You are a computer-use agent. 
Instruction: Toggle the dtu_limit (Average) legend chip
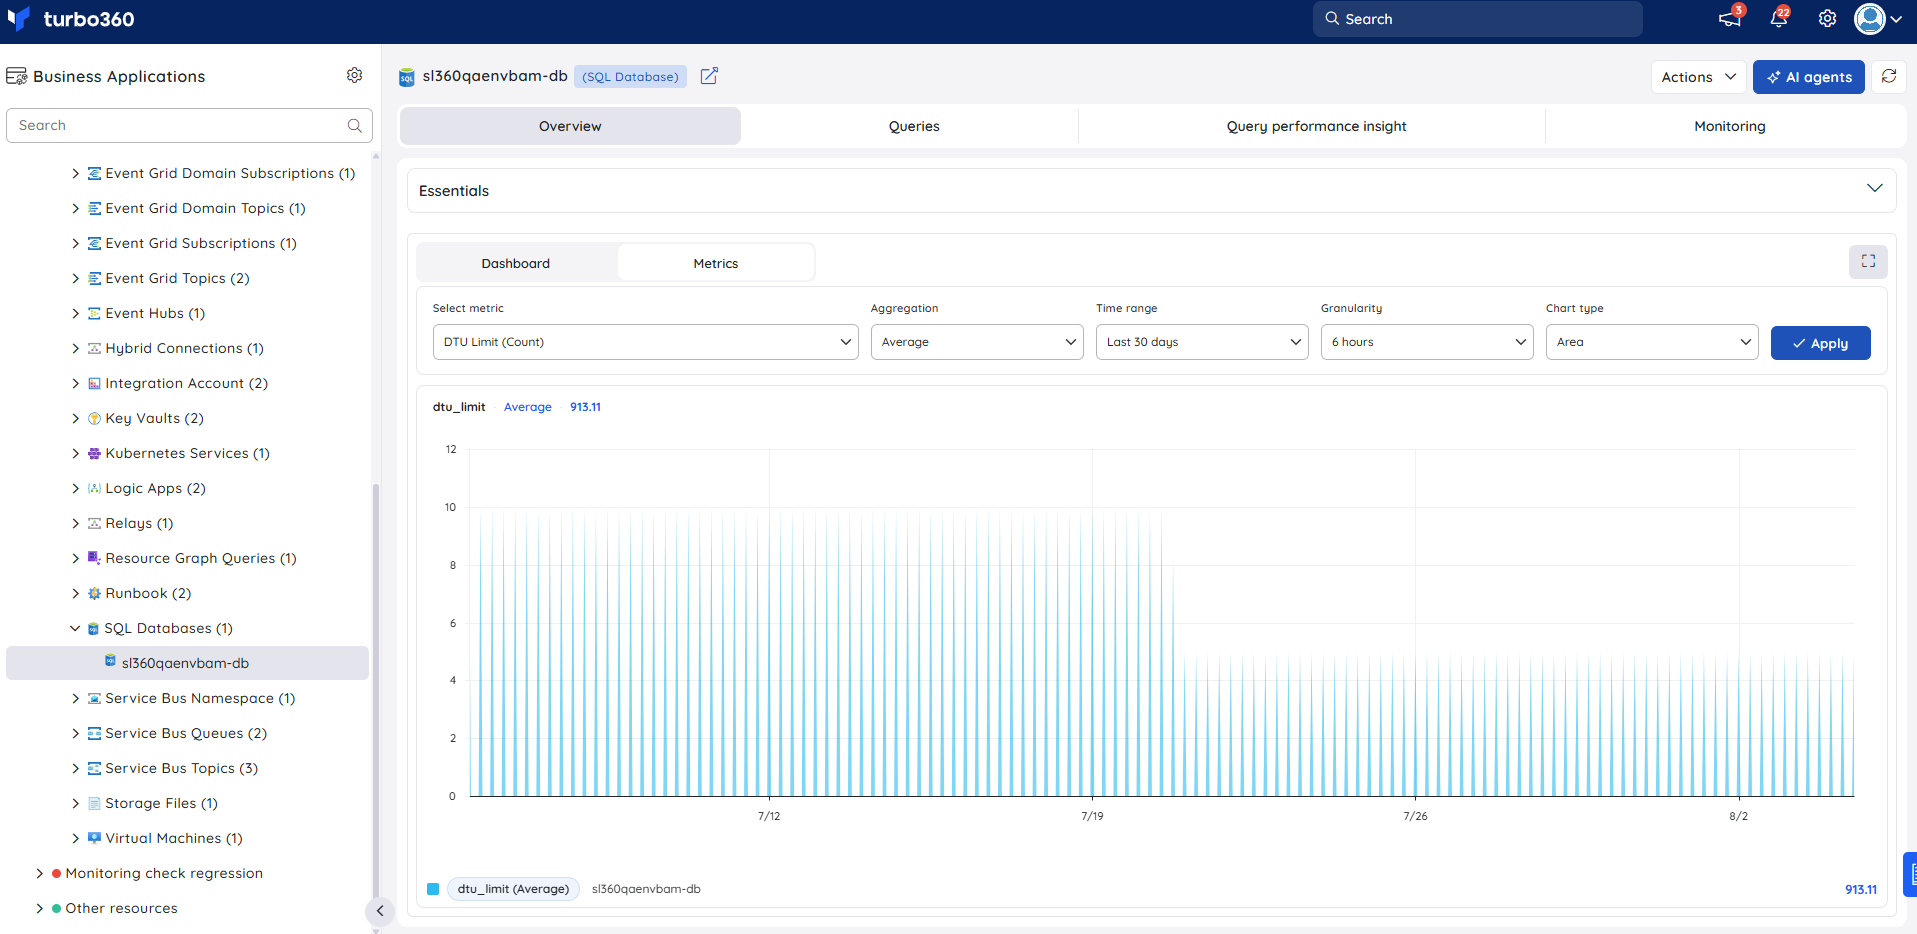tap(513, 889)
